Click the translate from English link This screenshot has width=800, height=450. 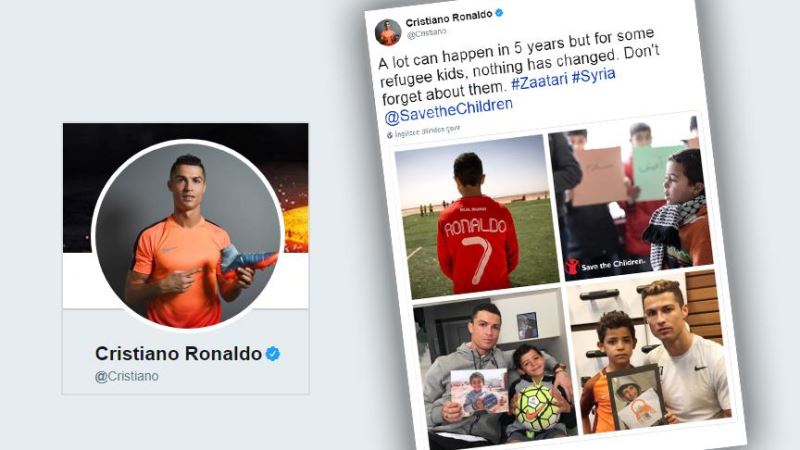(428, 131)
